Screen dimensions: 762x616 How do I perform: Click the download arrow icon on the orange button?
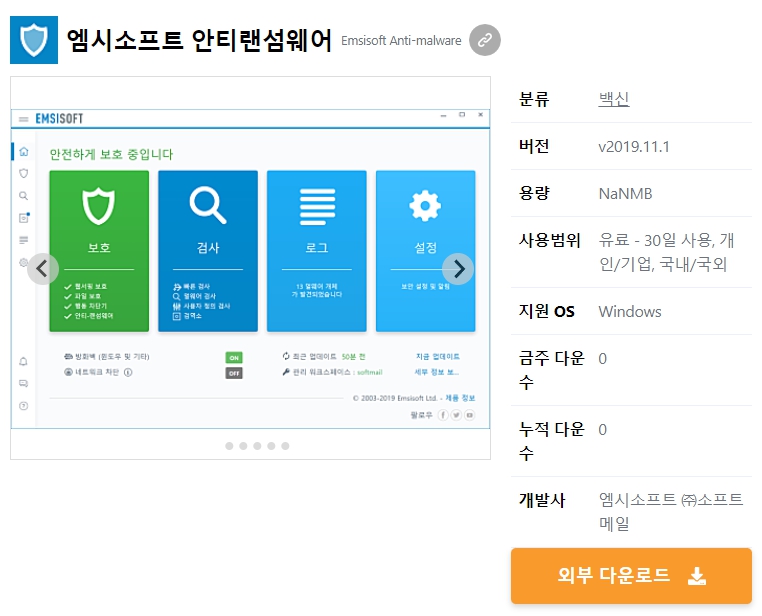[x=697, y=576]
